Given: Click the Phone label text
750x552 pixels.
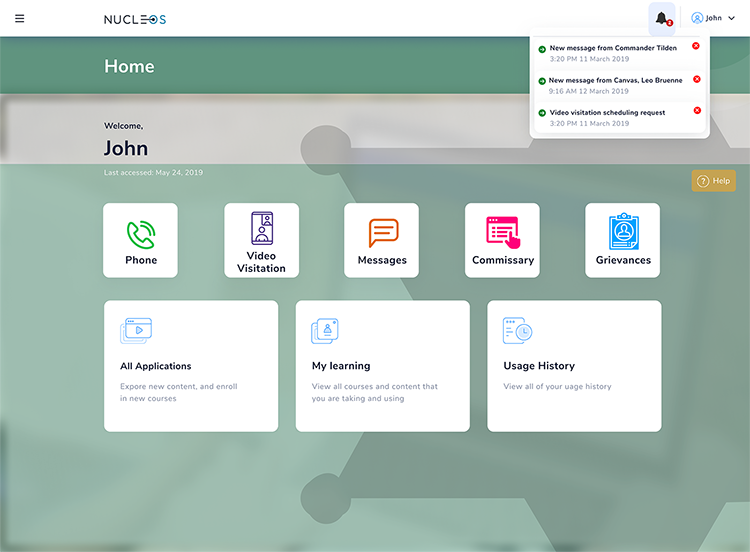Looking at the screenshot, I should [141, 260].
